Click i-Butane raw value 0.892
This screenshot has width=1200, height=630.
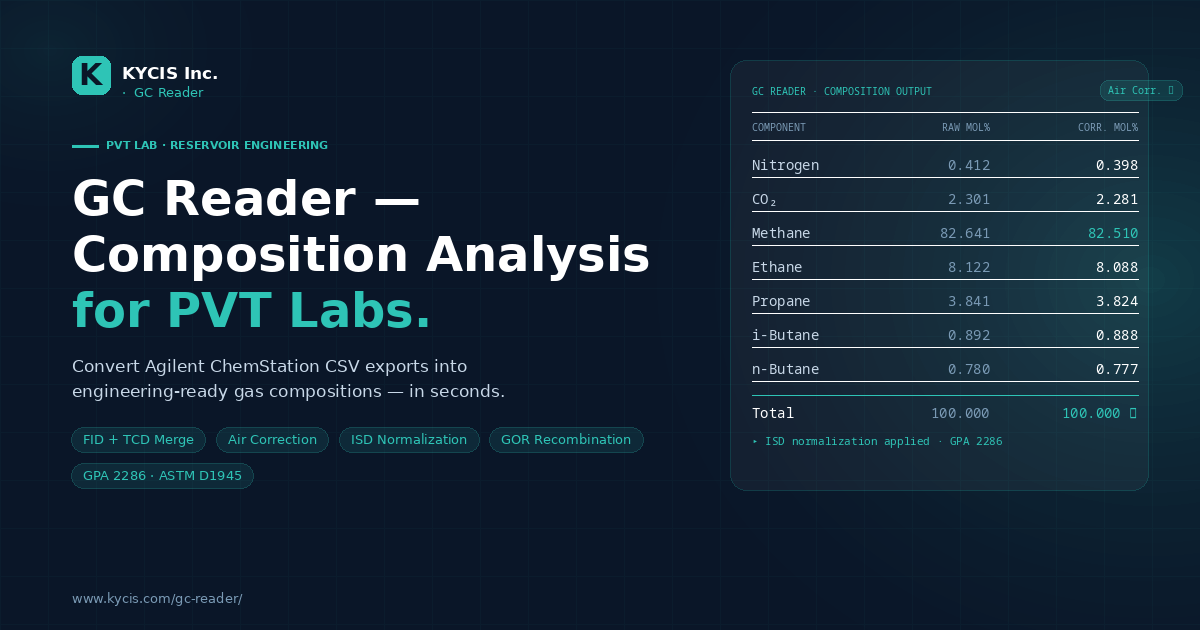click(x=969, y=335)
